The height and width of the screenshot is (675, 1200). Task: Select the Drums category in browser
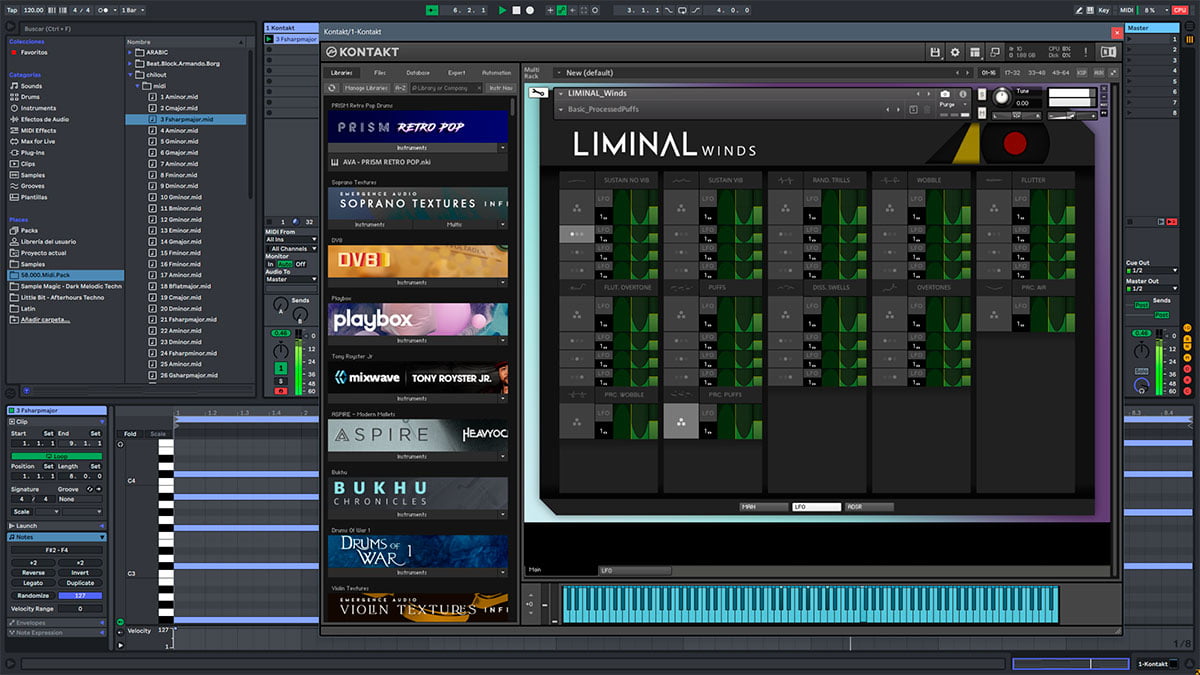(33, 97)
